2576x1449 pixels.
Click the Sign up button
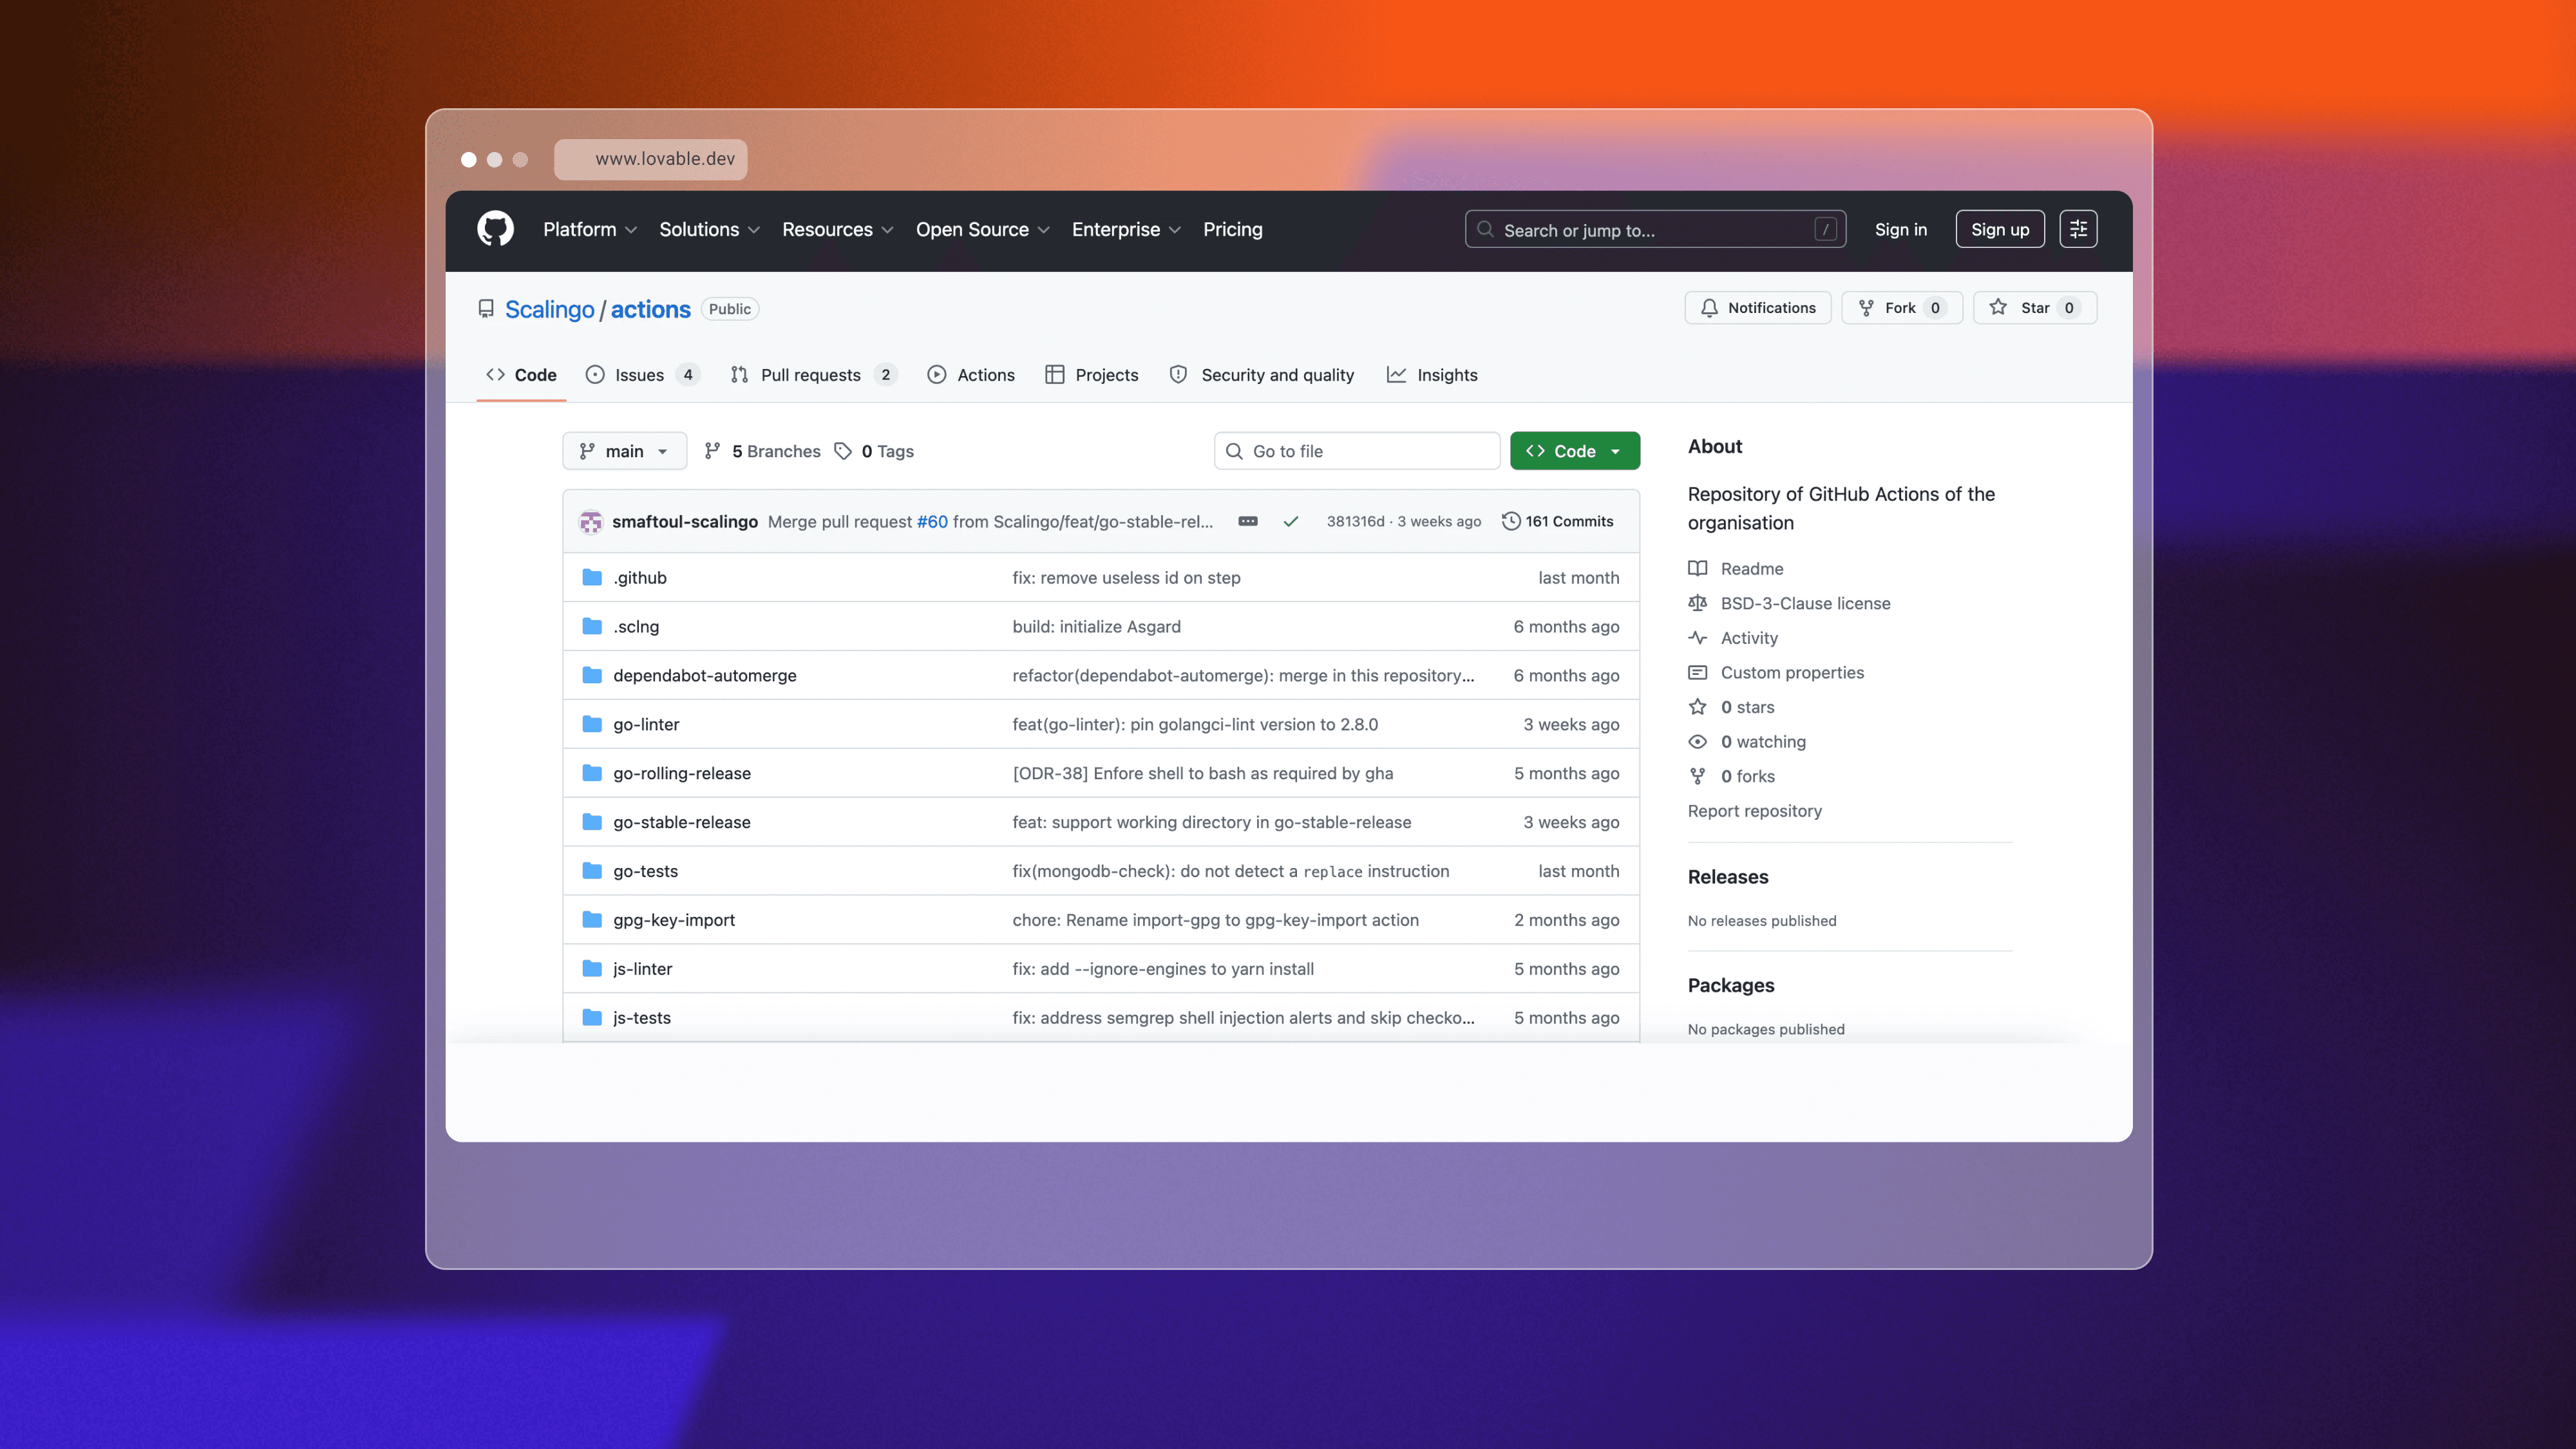coord(2000,229)
